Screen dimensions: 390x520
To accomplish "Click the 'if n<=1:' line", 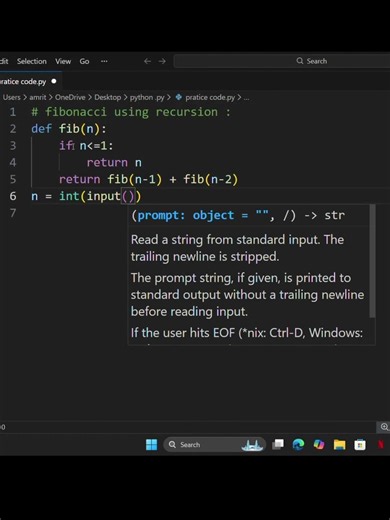I will pos(86,146).
